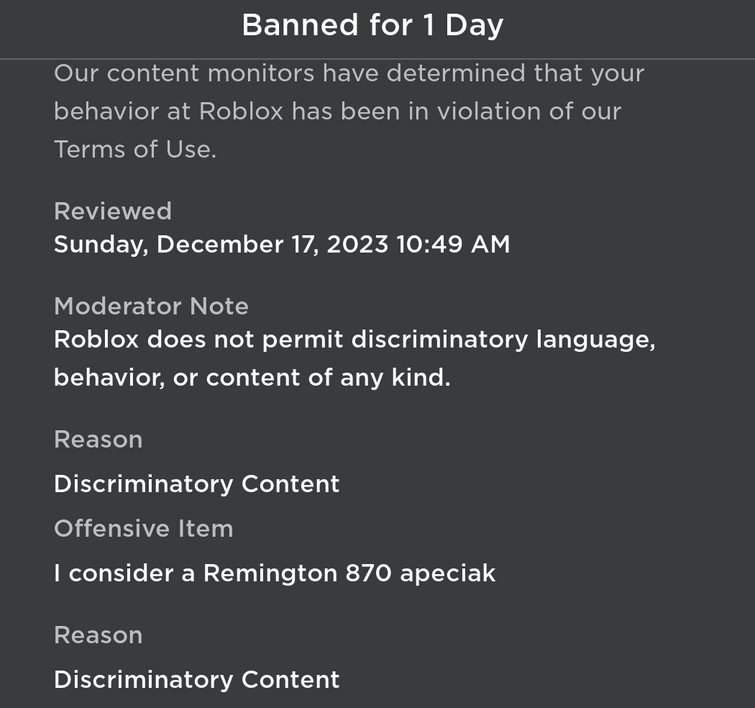
Task: Click the 'Offensive Item' label
Action: click(143, 528)
